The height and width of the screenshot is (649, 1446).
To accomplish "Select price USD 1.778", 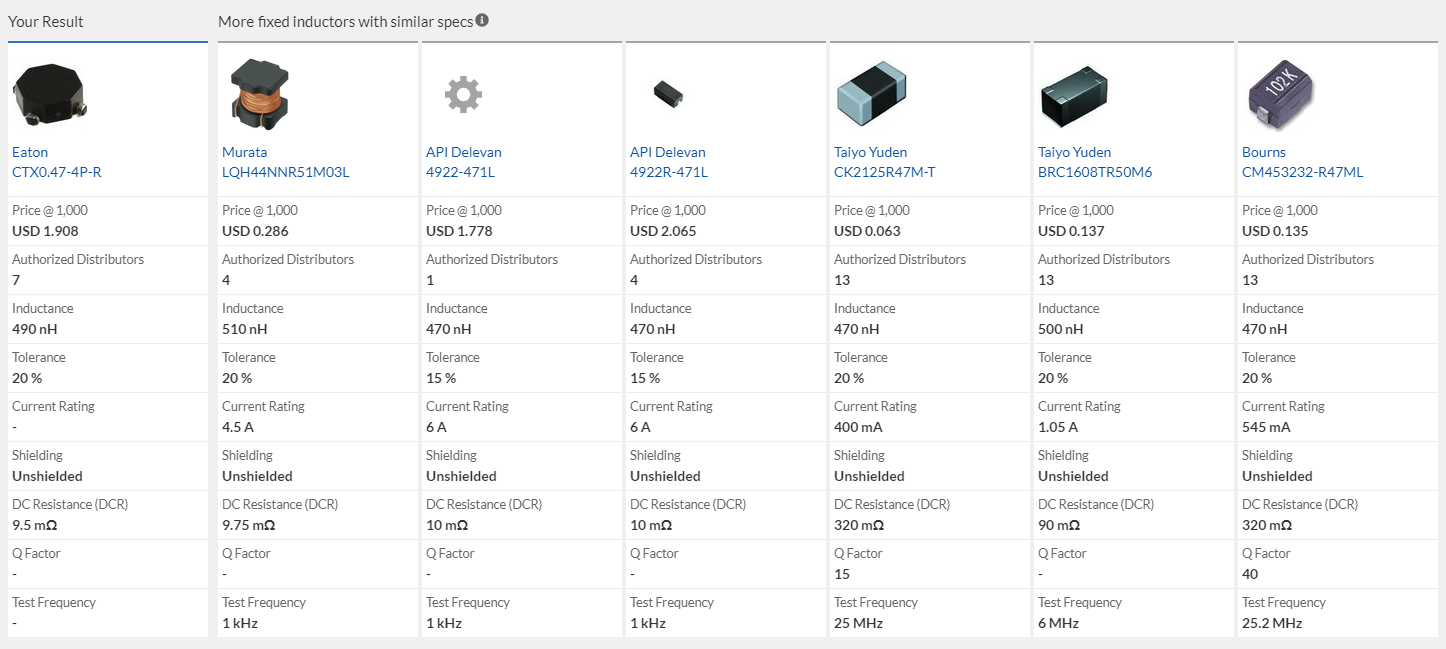I will coord(459,231).
